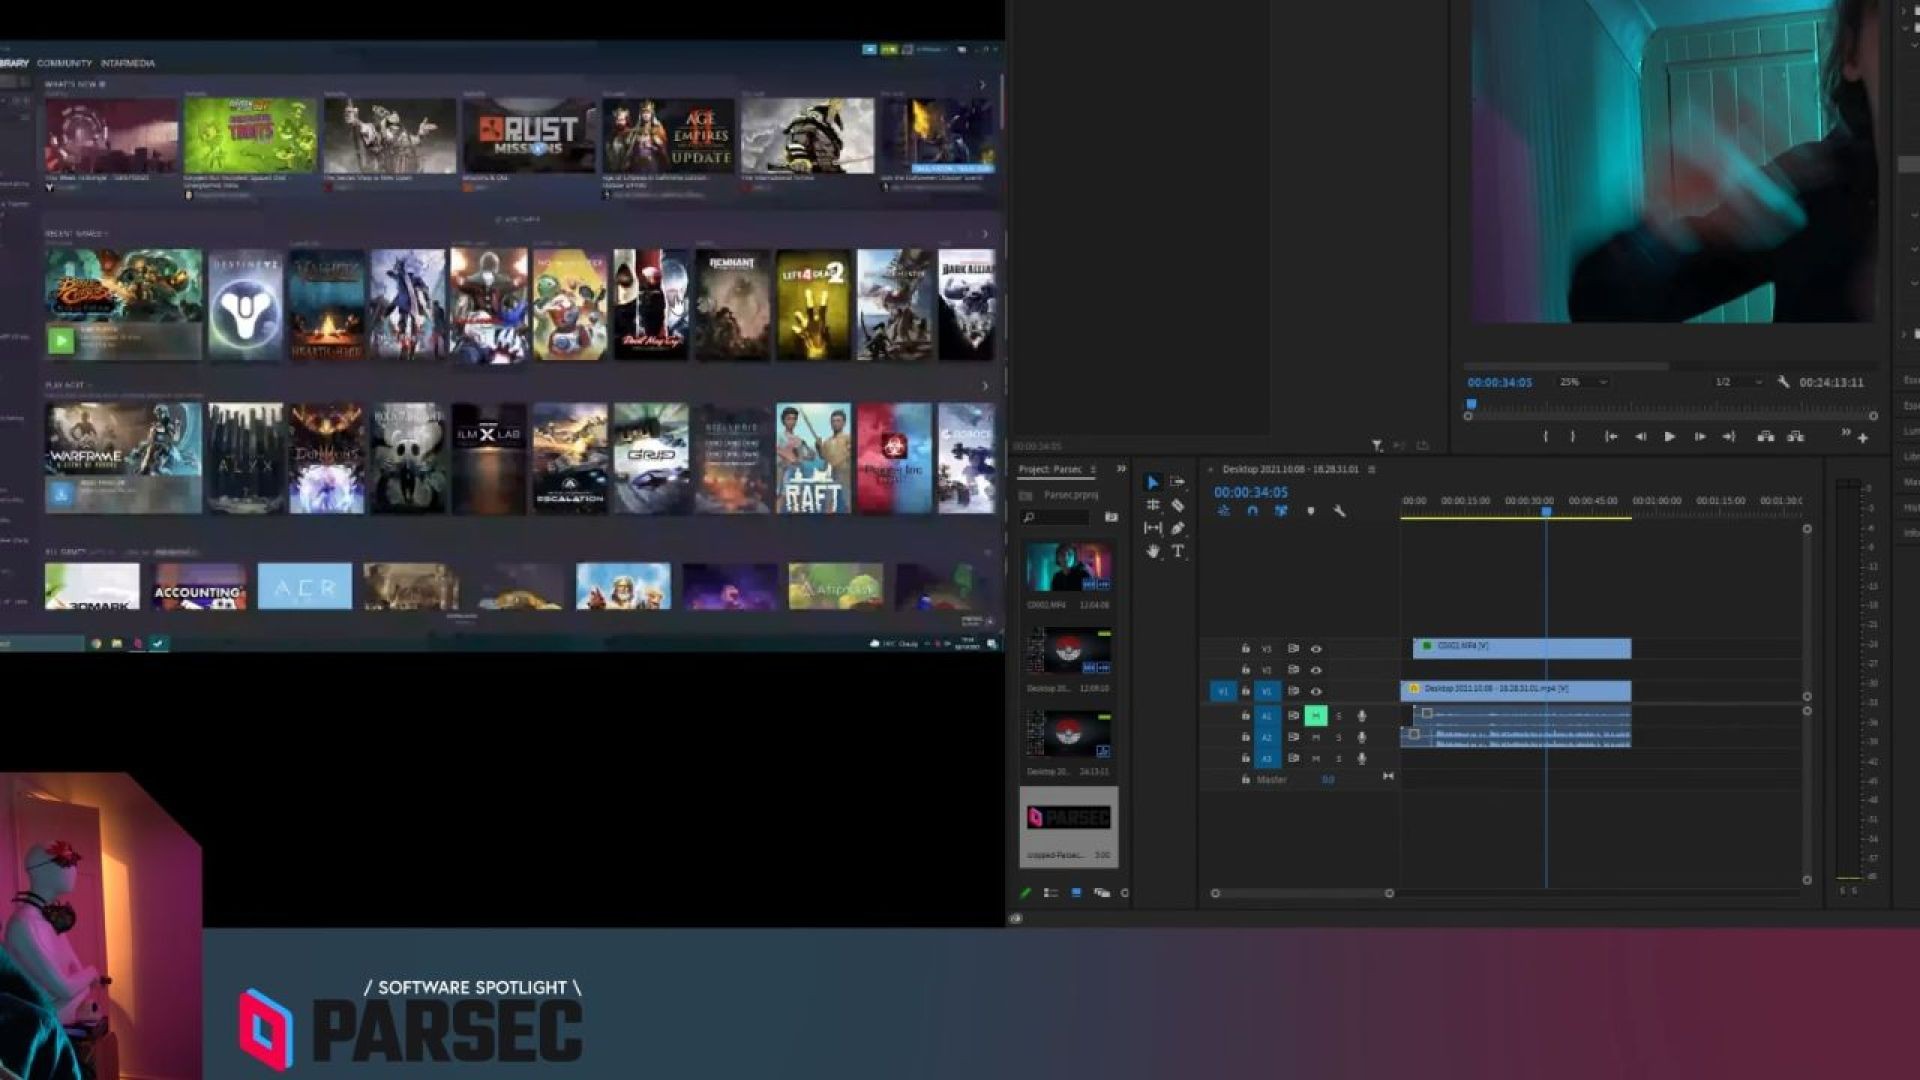The height and width of the screenshot is (1080, 1920).
Task: Click the timeline playhead marker
Action: pos(1546,511)
